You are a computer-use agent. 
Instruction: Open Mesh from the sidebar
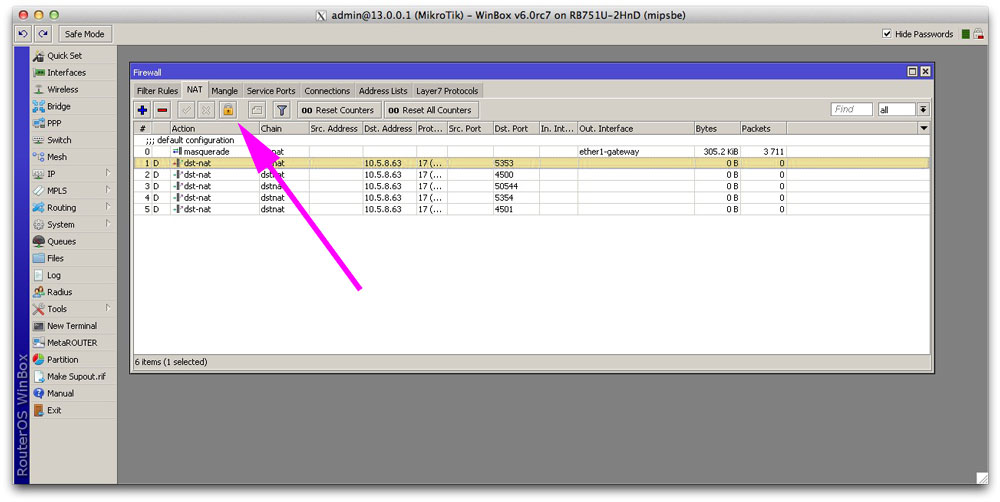point(73,157)
